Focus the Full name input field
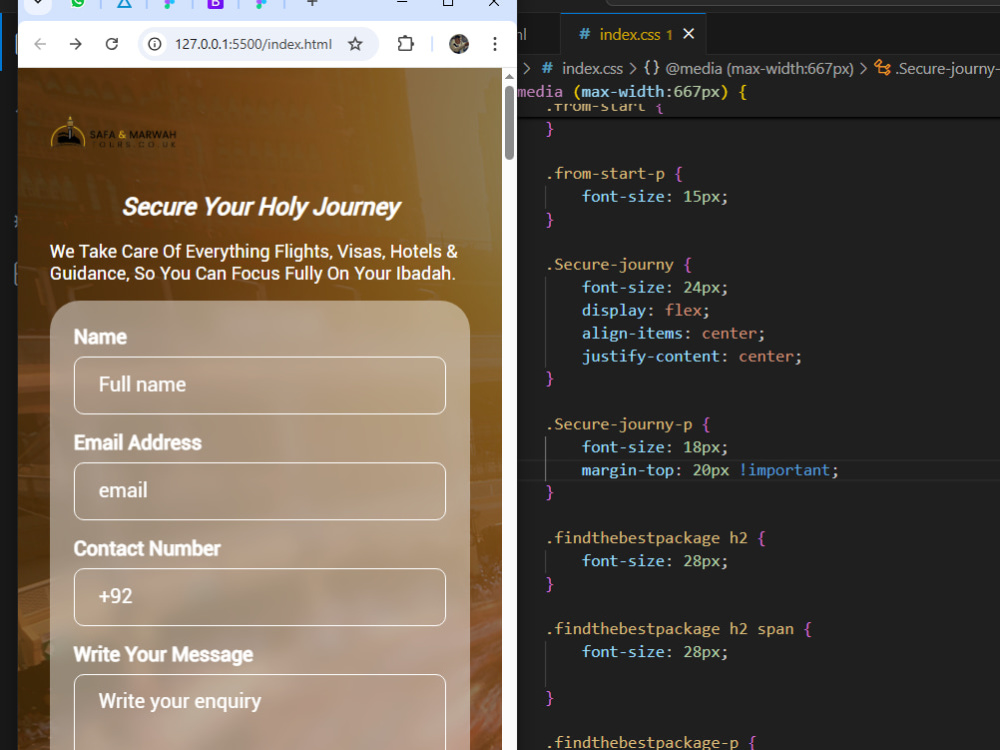 pos(260,385)
